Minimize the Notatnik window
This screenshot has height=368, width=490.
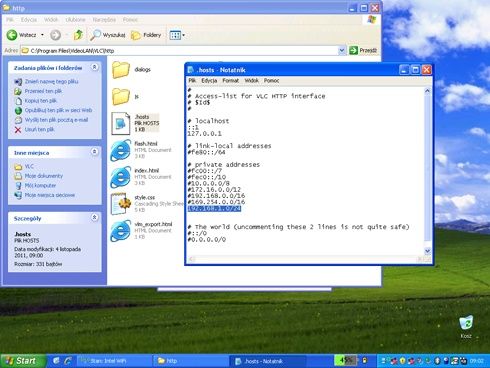click(404, 70)
